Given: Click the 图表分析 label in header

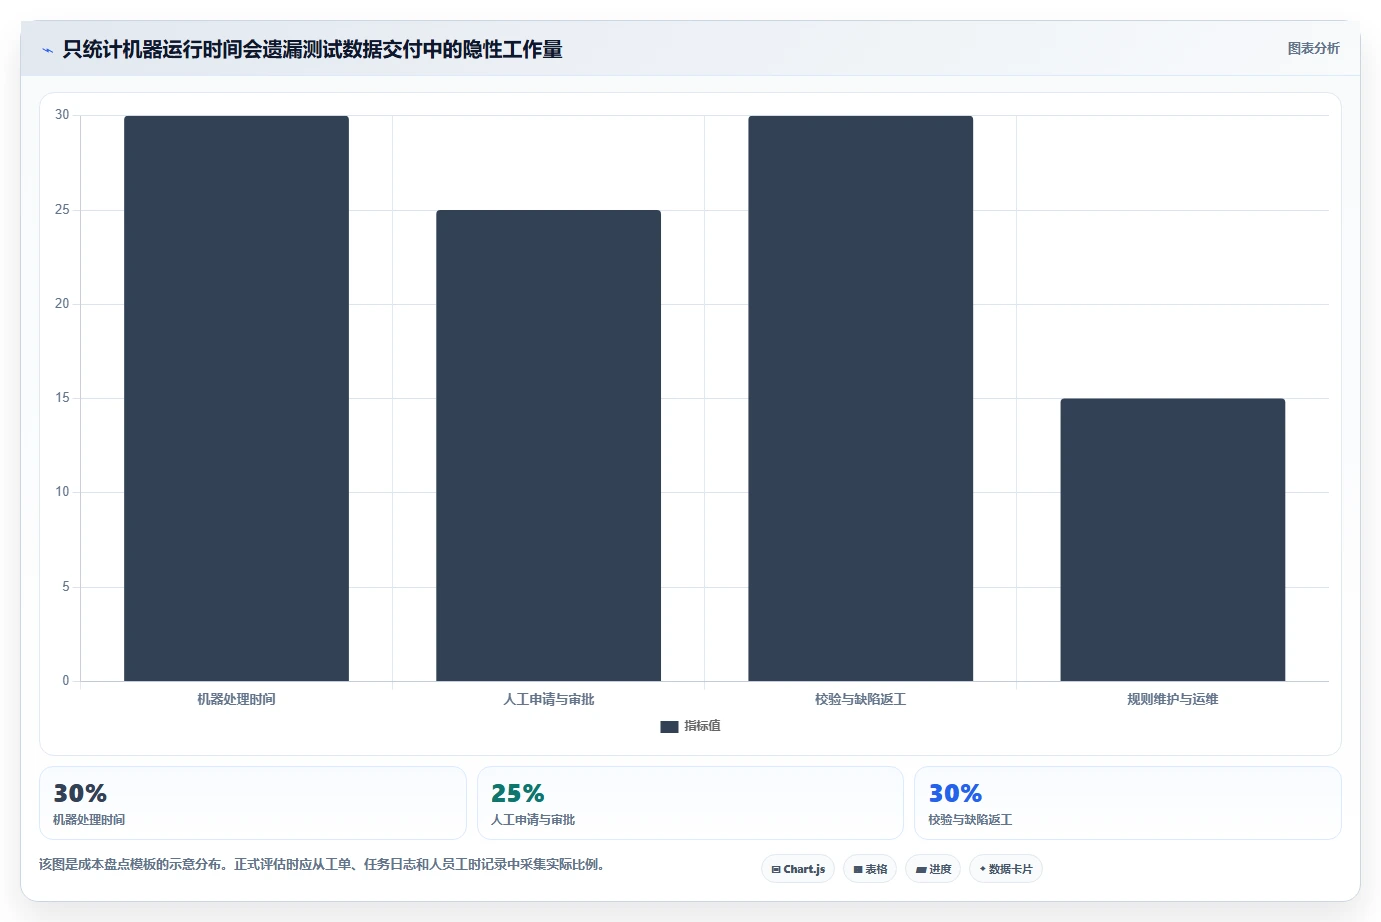Looking at the screenshot, I should tap(1313, 48).
